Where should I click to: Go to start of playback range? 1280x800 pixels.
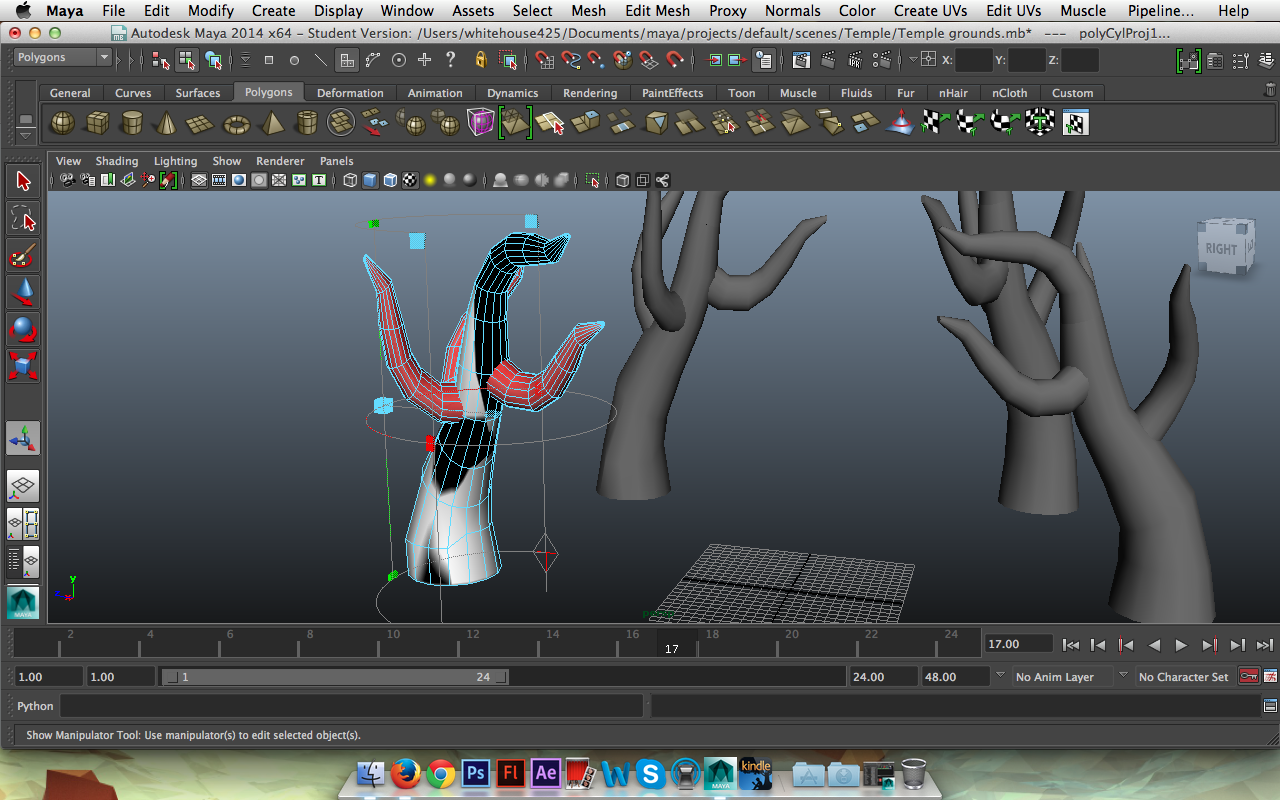point(1071,645)
